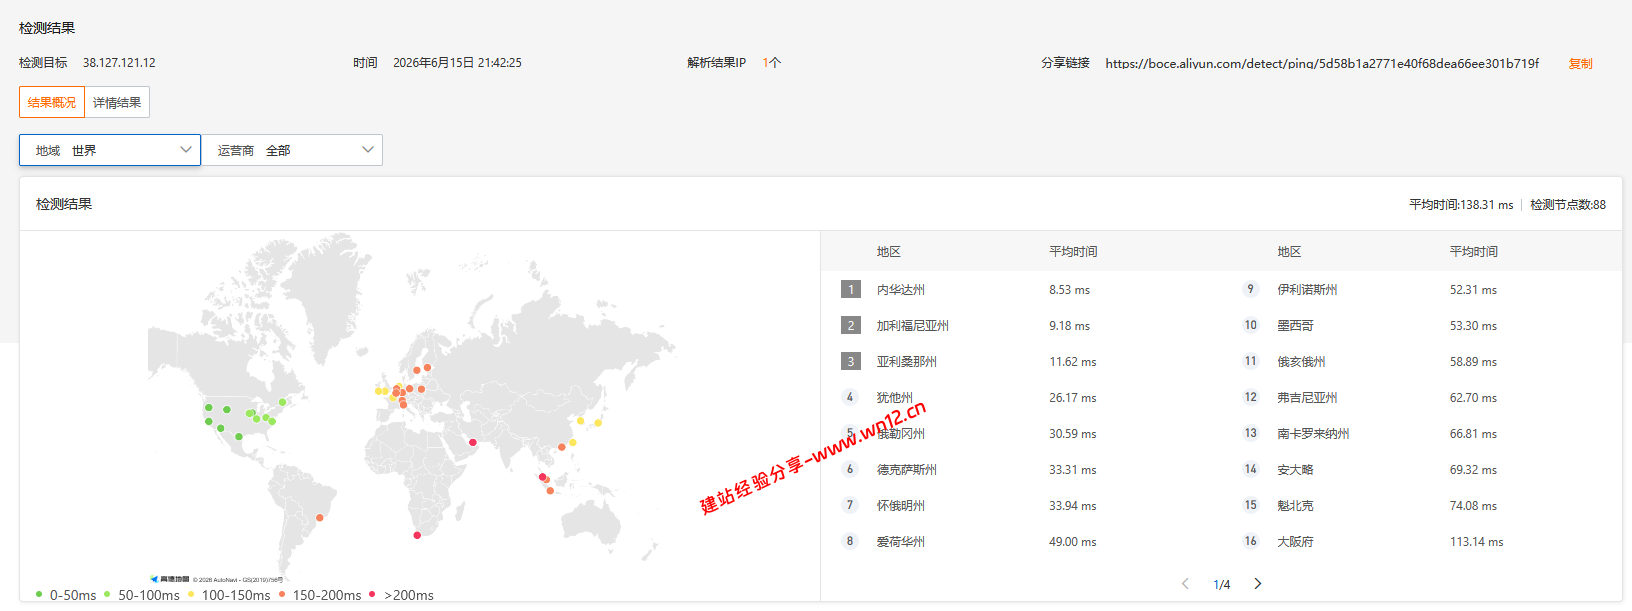Click the 解析结果IP count 1个

pos(771,62)
